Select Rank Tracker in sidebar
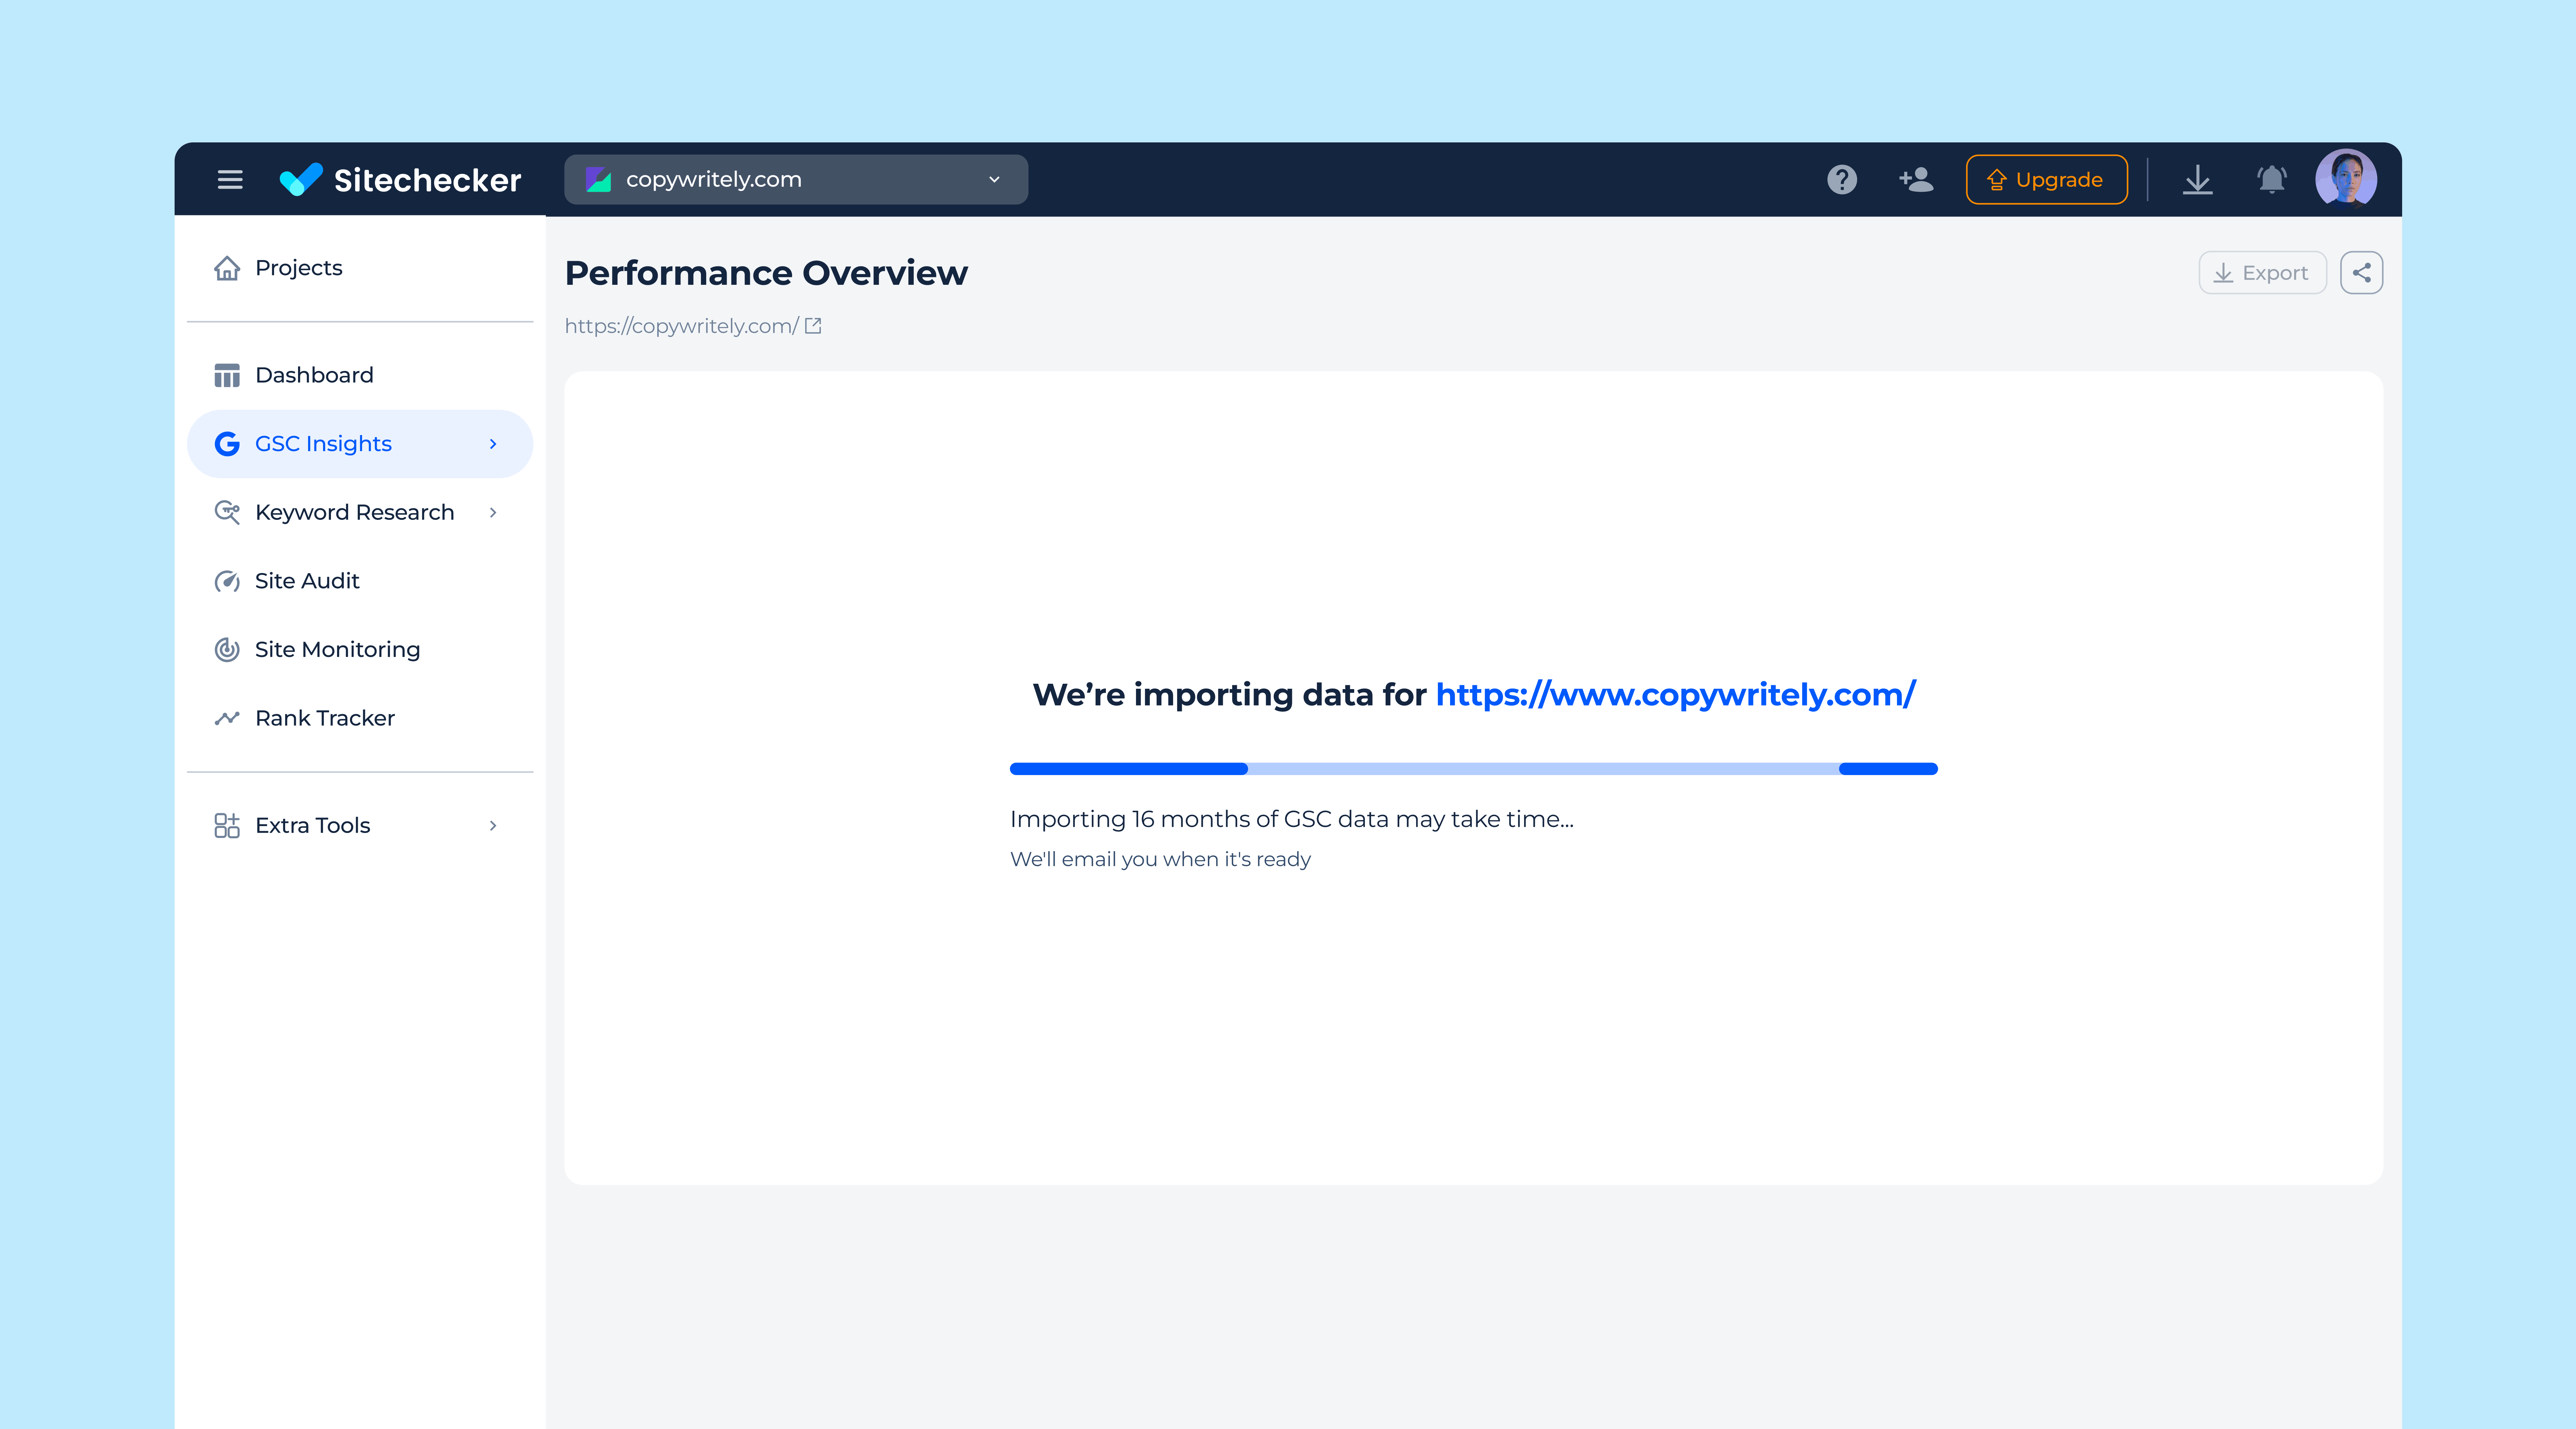This screenshot has width=2576, height=1429. 324,718
